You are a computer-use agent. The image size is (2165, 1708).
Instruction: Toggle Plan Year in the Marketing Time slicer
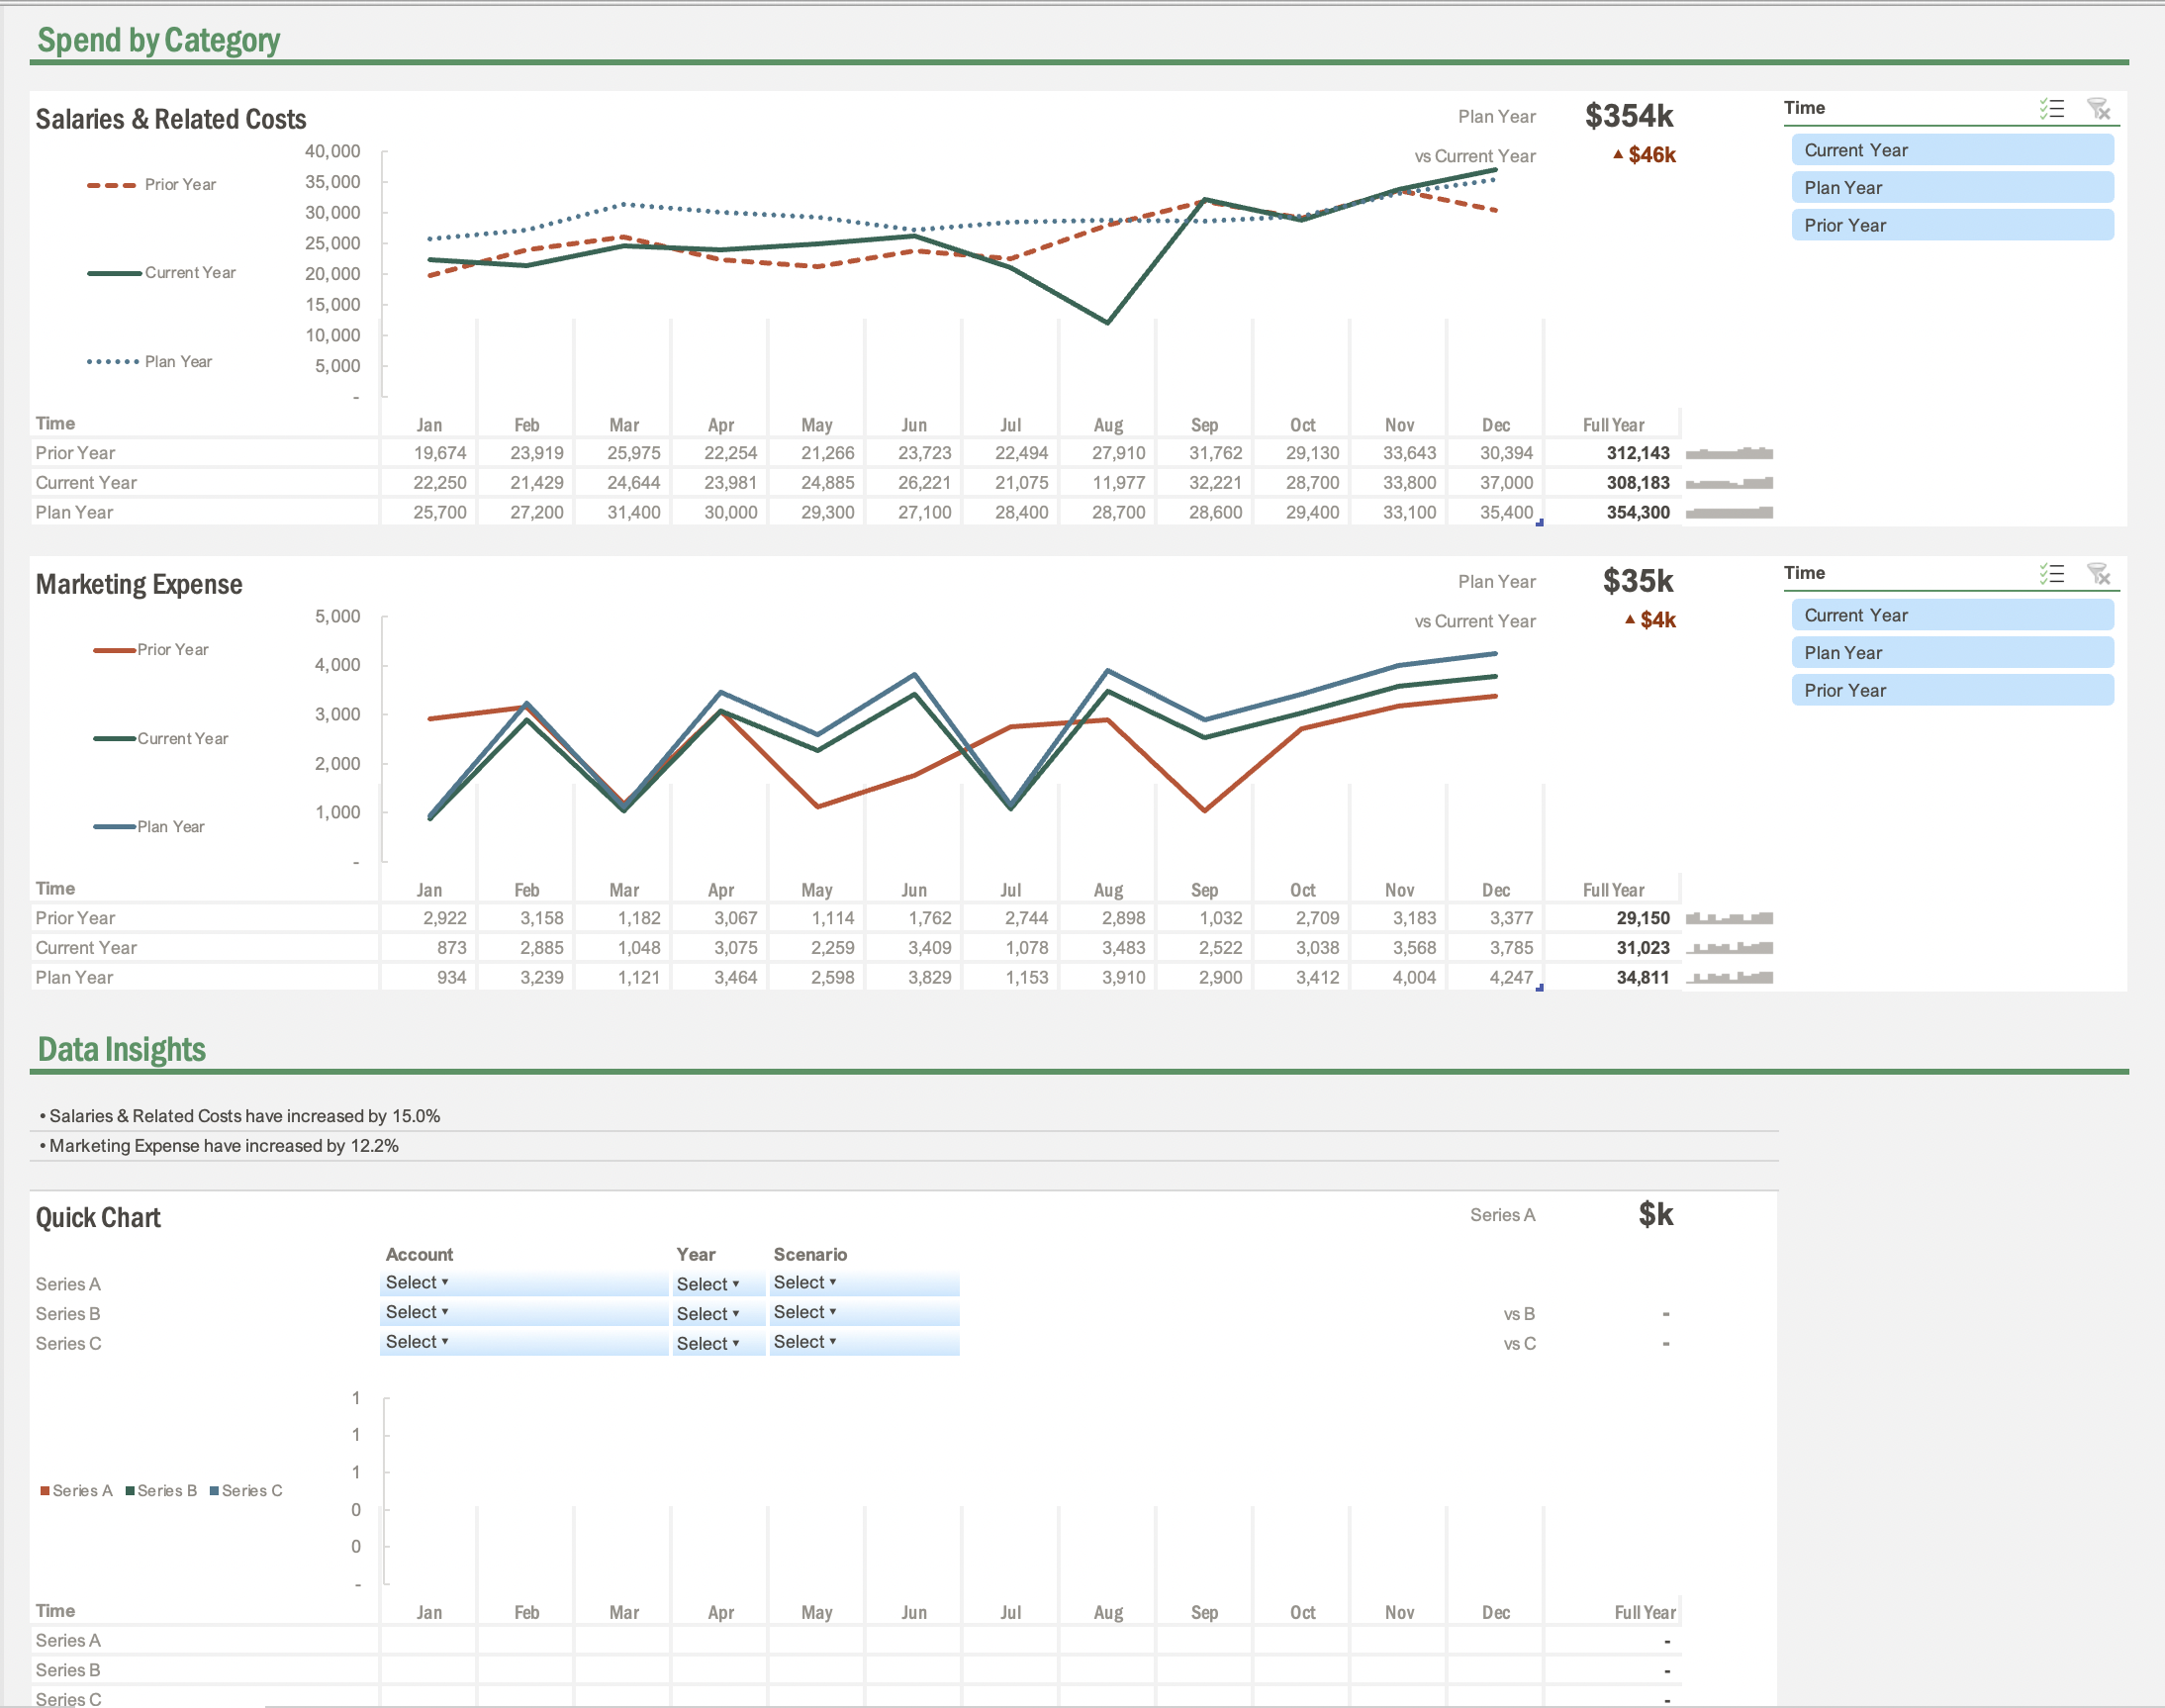1951,652
